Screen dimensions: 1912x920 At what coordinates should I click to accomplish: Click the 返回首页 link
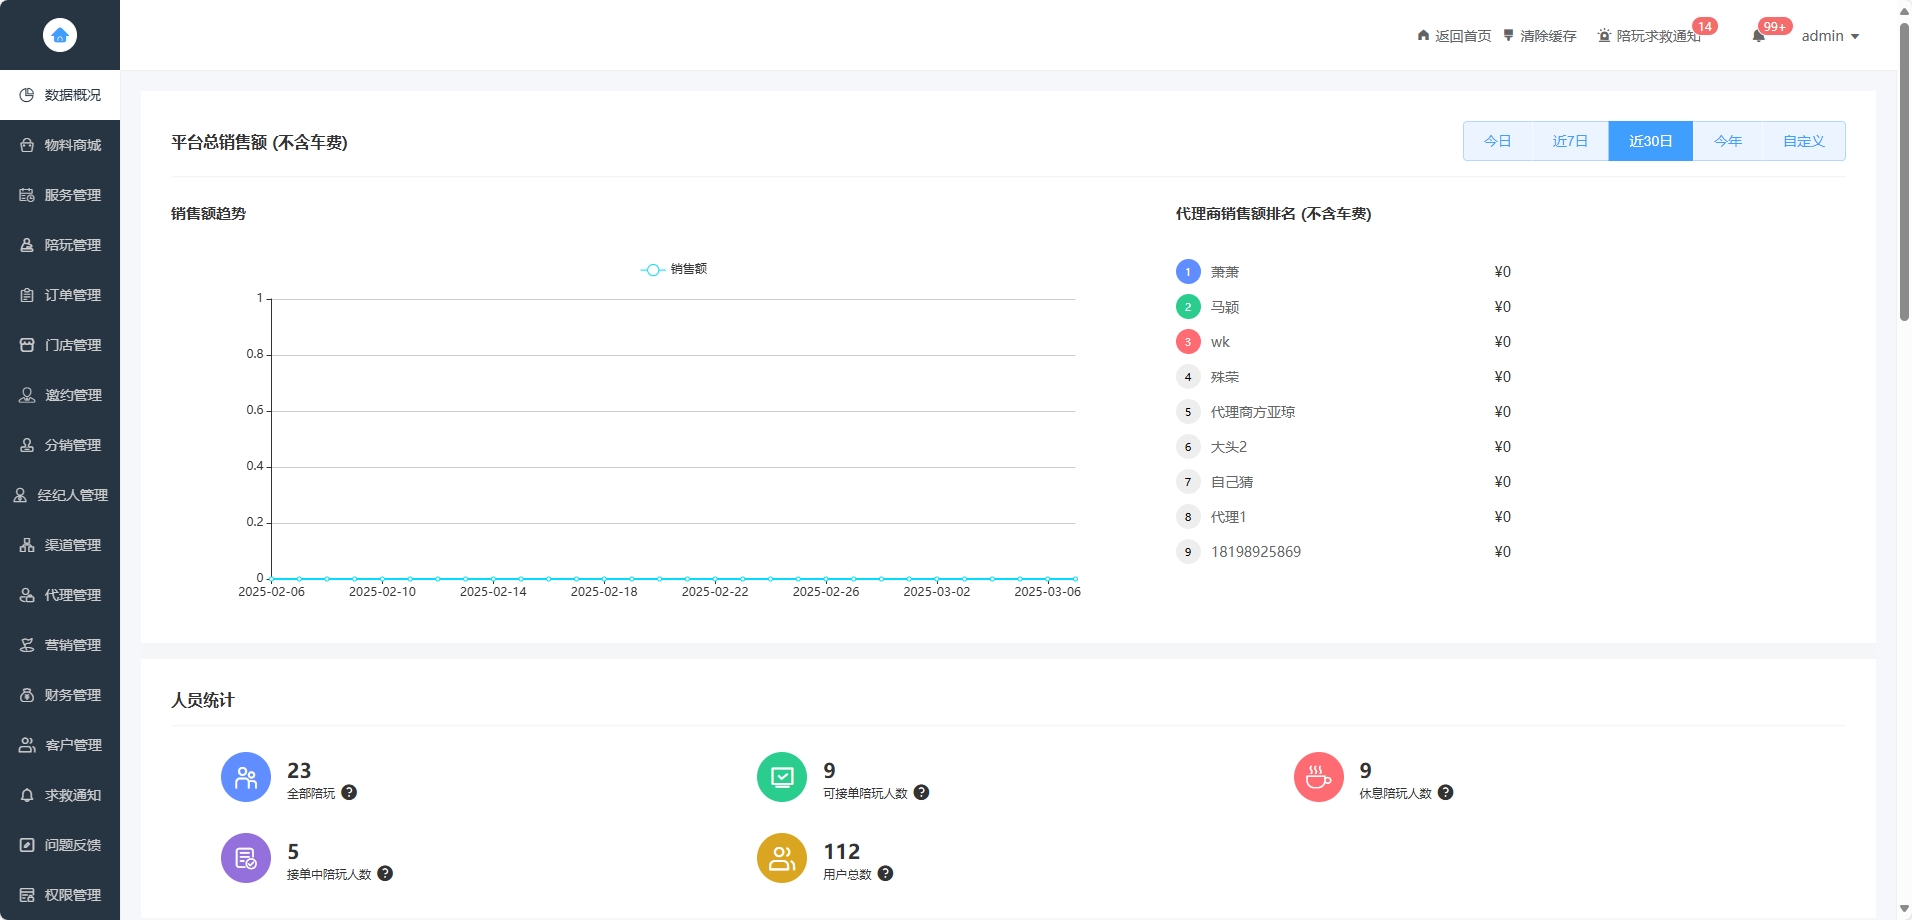(1454, 36)
